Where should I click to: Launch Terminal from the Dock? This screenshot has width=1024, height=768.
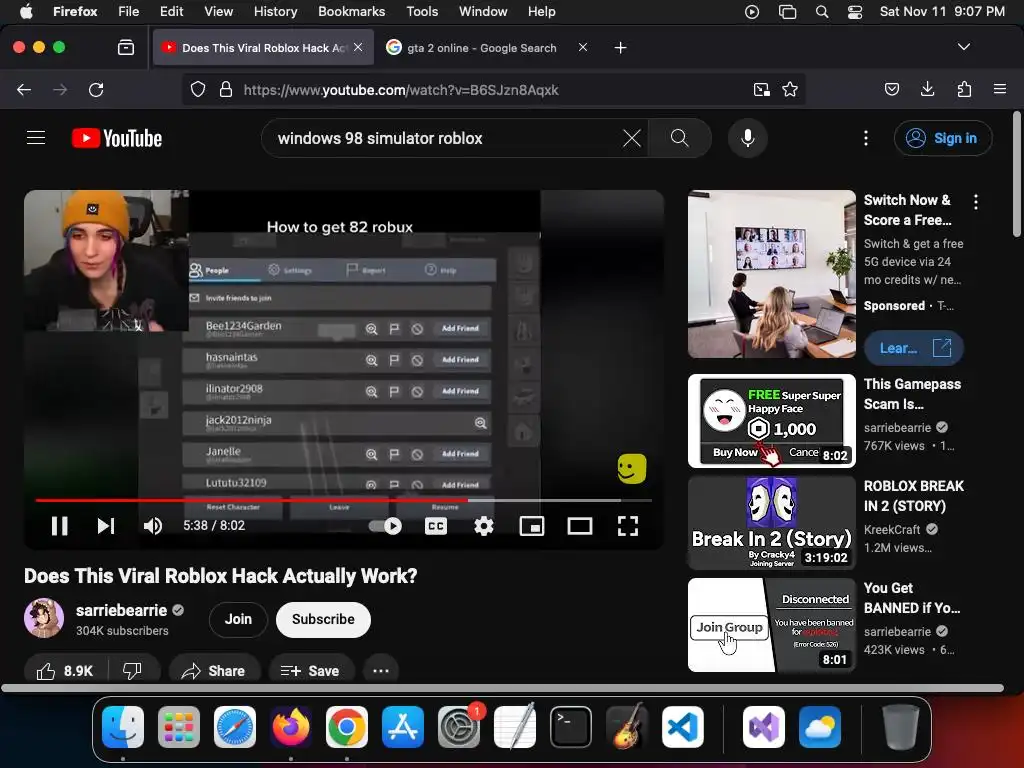click(571, 727)
